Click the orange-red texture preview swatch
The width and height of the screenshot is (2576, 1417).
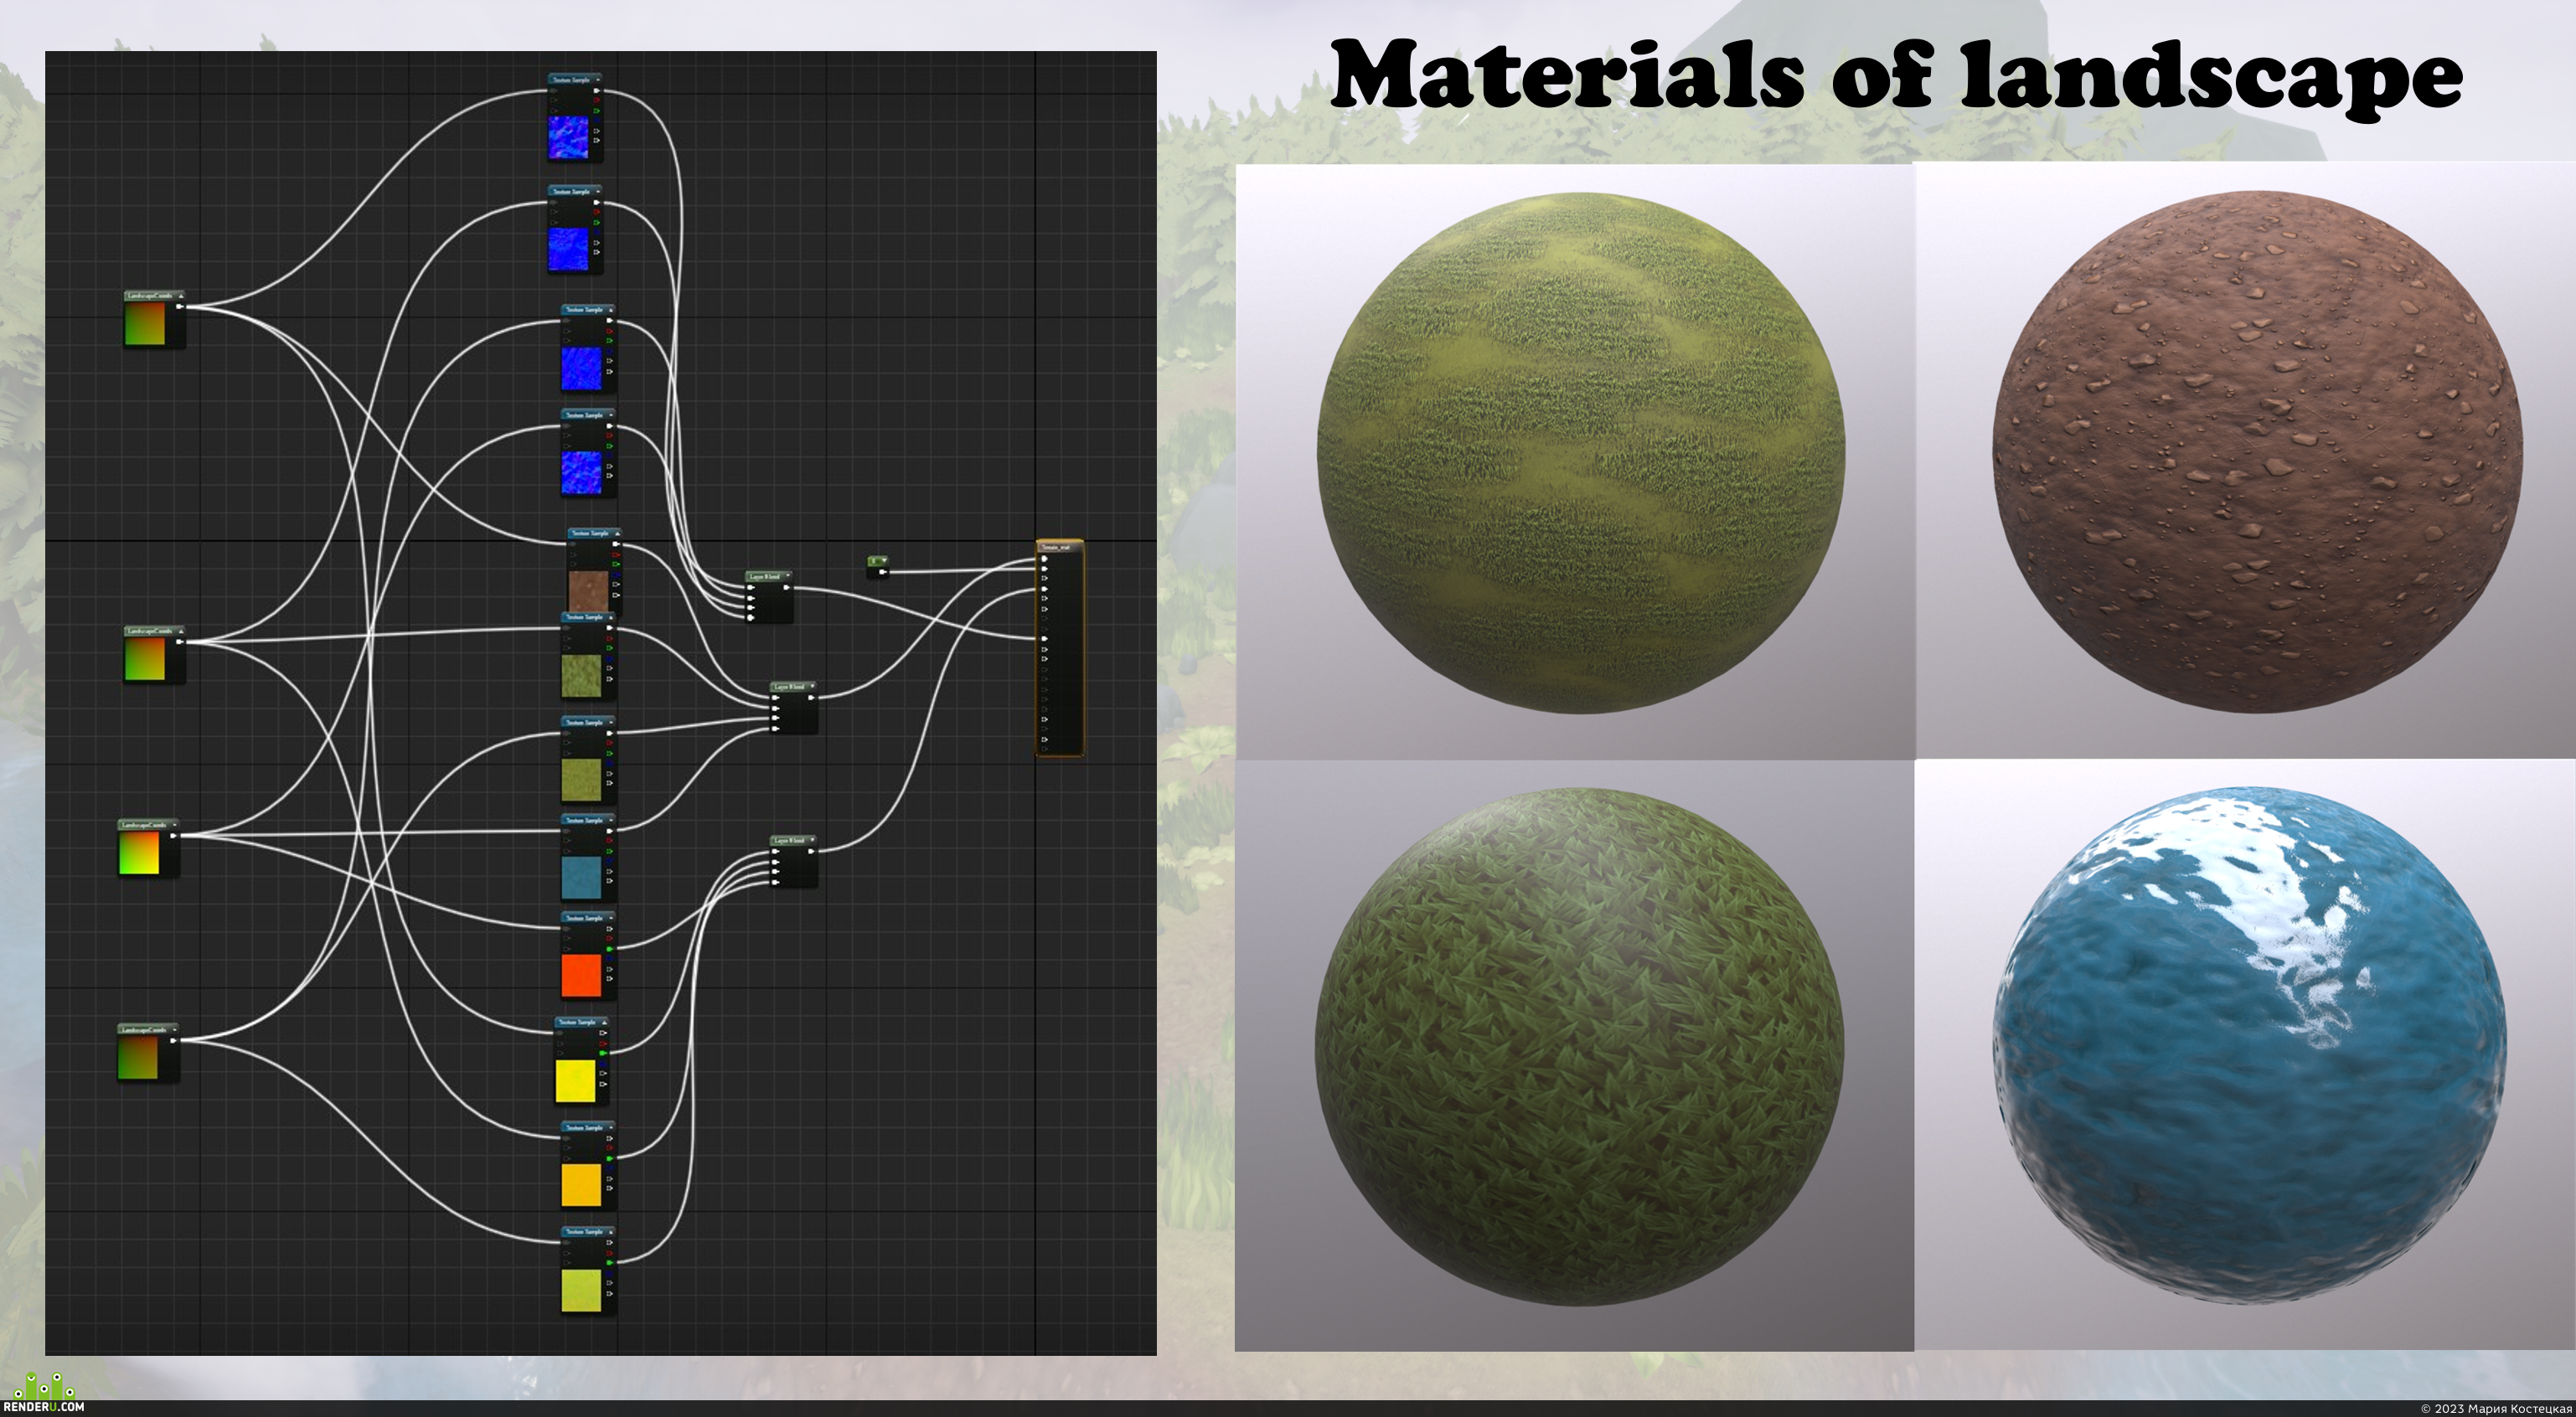[x=581, y=975]
